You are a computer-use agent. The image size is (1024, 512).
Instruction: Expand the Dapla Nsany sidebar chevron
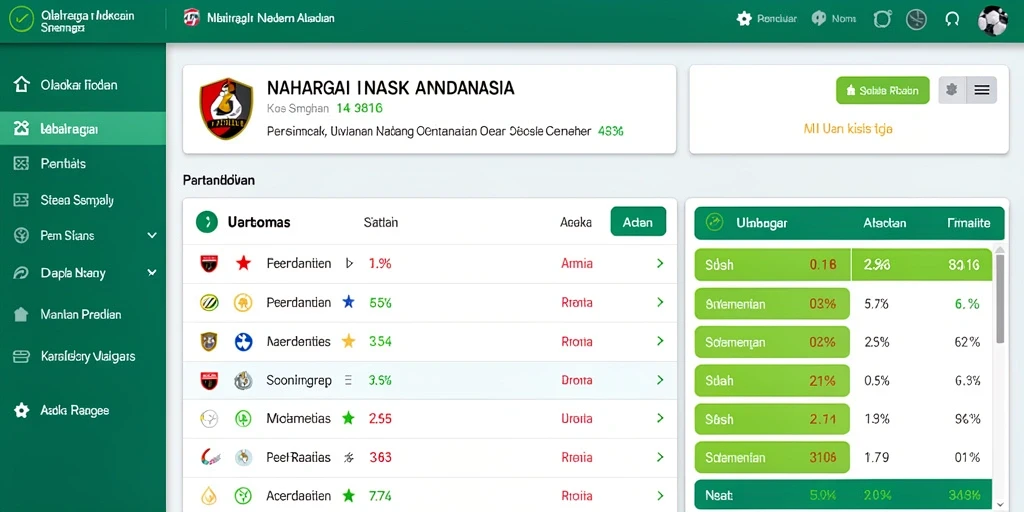point(152,273)
